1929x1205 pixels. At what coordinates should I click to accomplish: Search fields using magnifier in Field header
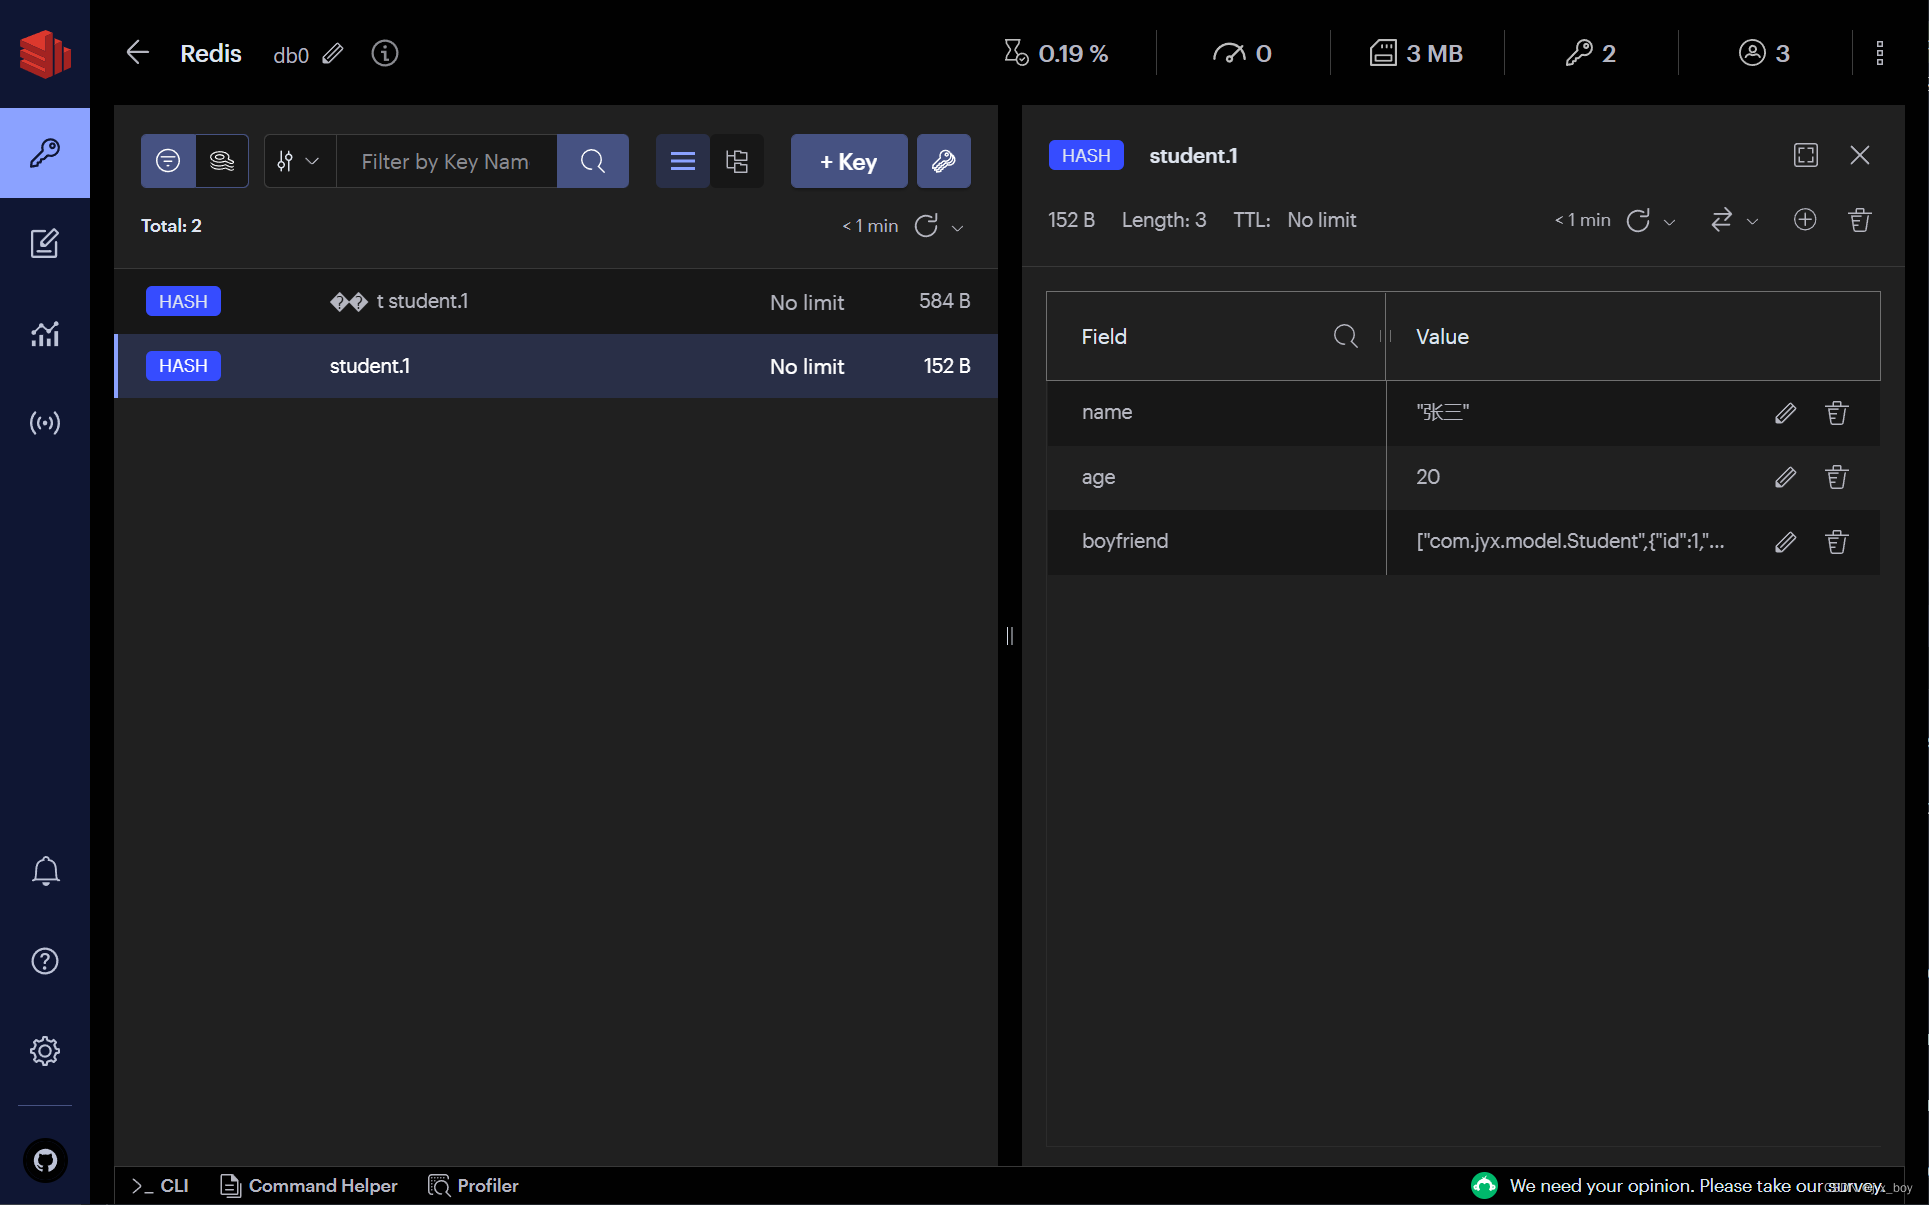[x=1346, y=336]
